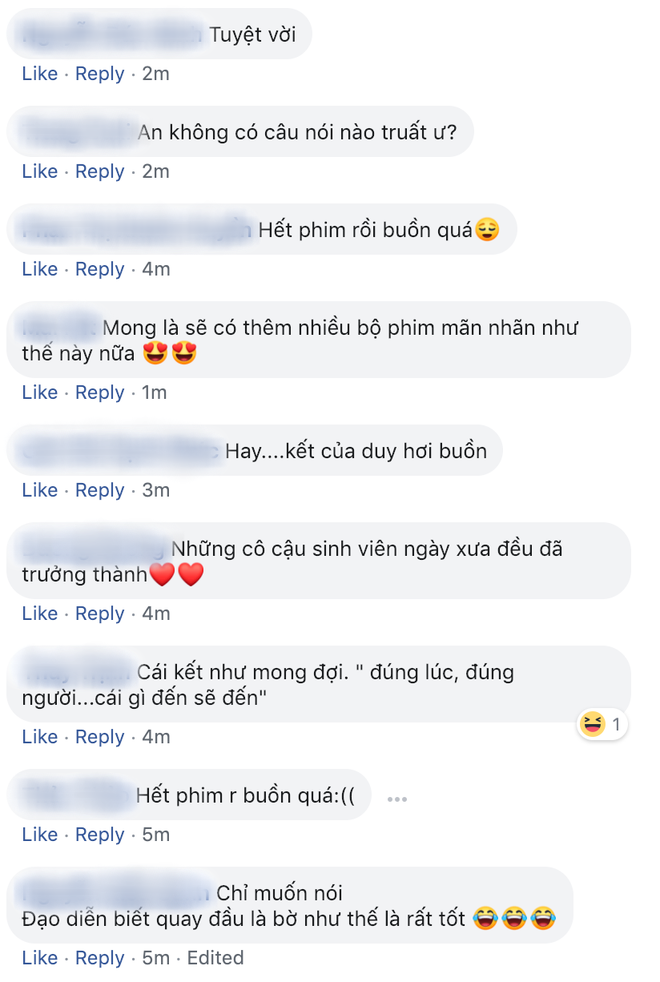
Task: Open the 'Edited' history on the last comment
Action: pos(215,958)
